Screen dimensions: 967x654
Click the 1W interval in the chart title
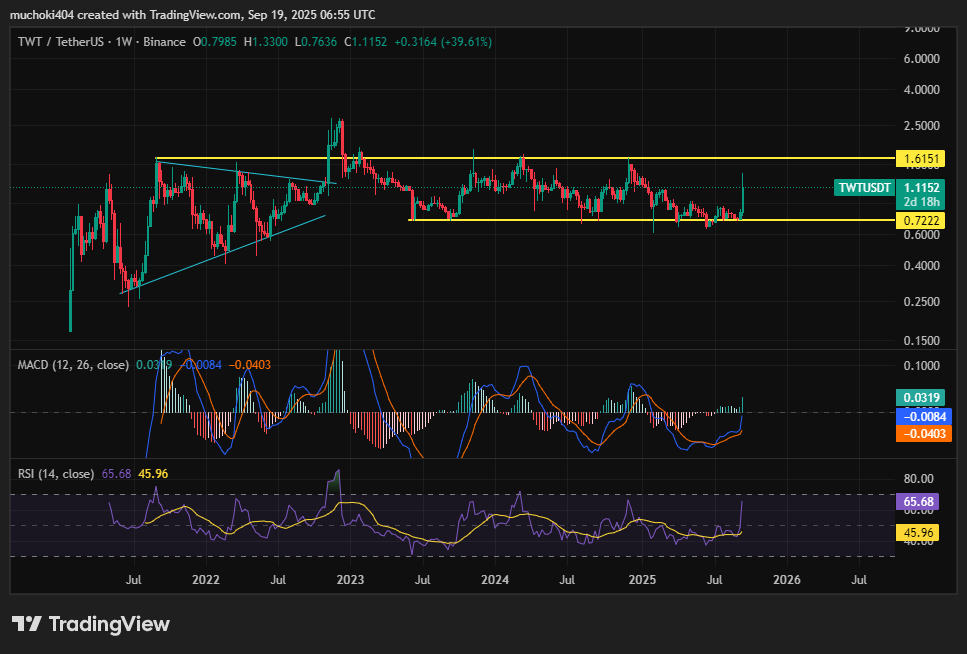click(124, 42)
